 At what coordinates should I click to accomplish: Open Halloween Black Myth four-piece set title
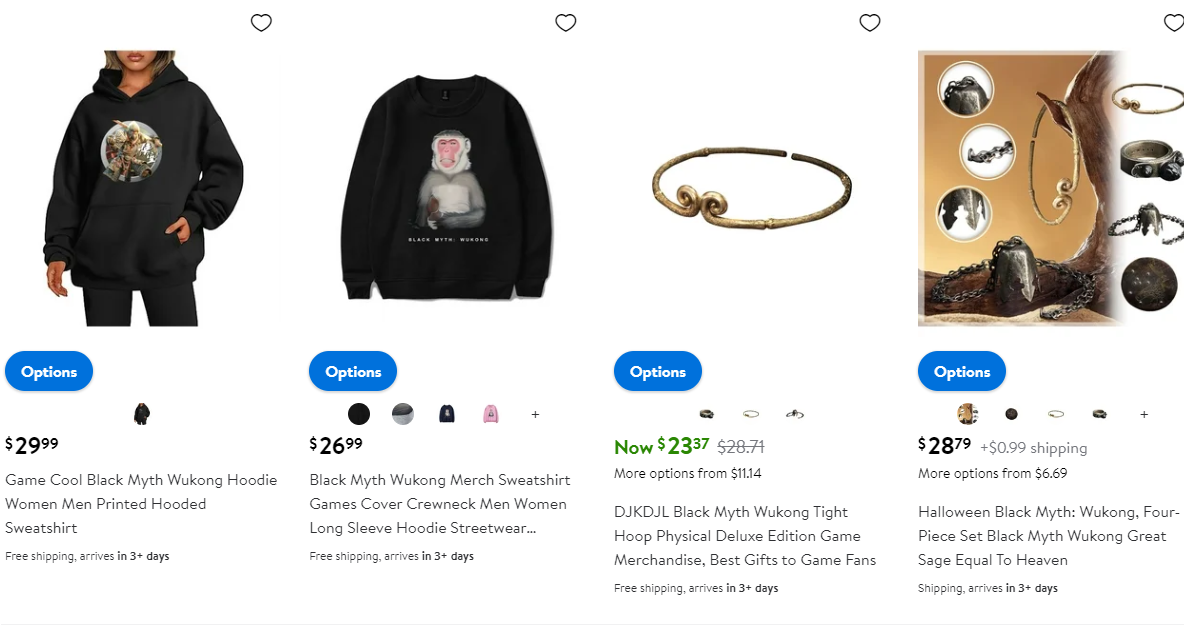[1048, 536]
